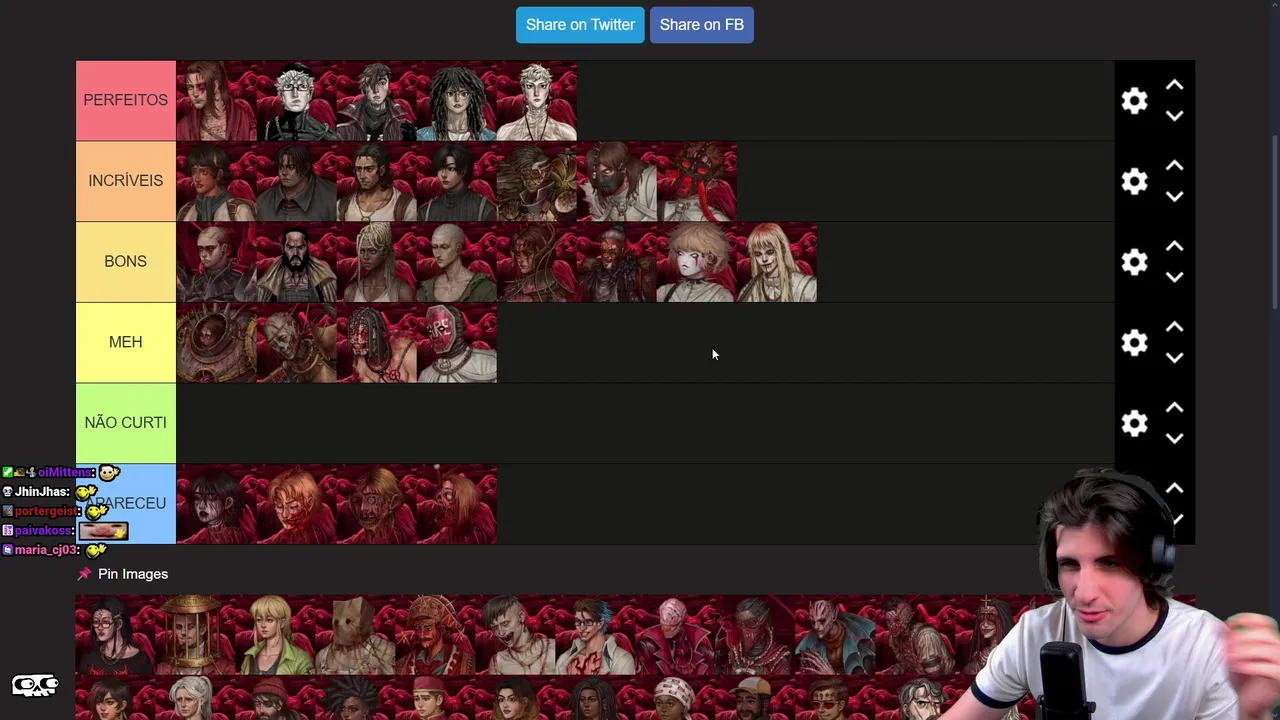Viewport: 1280px width, 720px height.
Task: Select dreadlocked character with round glasses in PERFEITOS
Action: coord(456,101)
